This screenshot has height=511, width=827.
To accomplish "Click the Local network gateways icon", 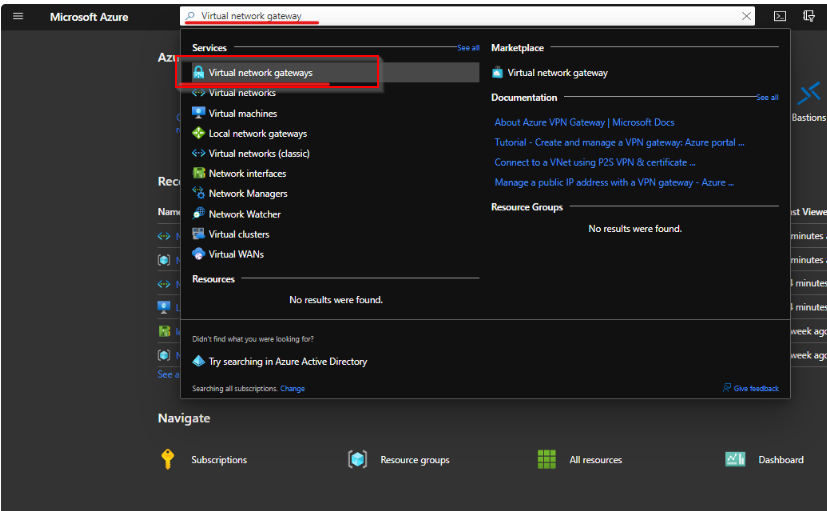I will click(198, 133).
